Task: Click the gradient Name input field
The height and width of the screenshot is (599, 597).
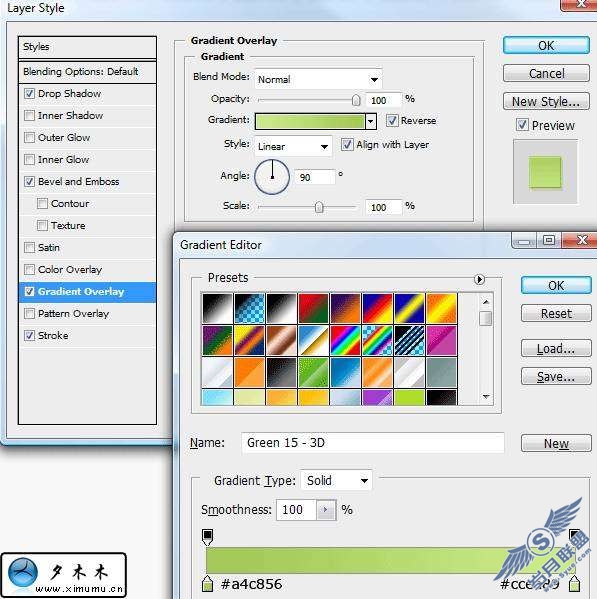Action: (x=372, y=442)
